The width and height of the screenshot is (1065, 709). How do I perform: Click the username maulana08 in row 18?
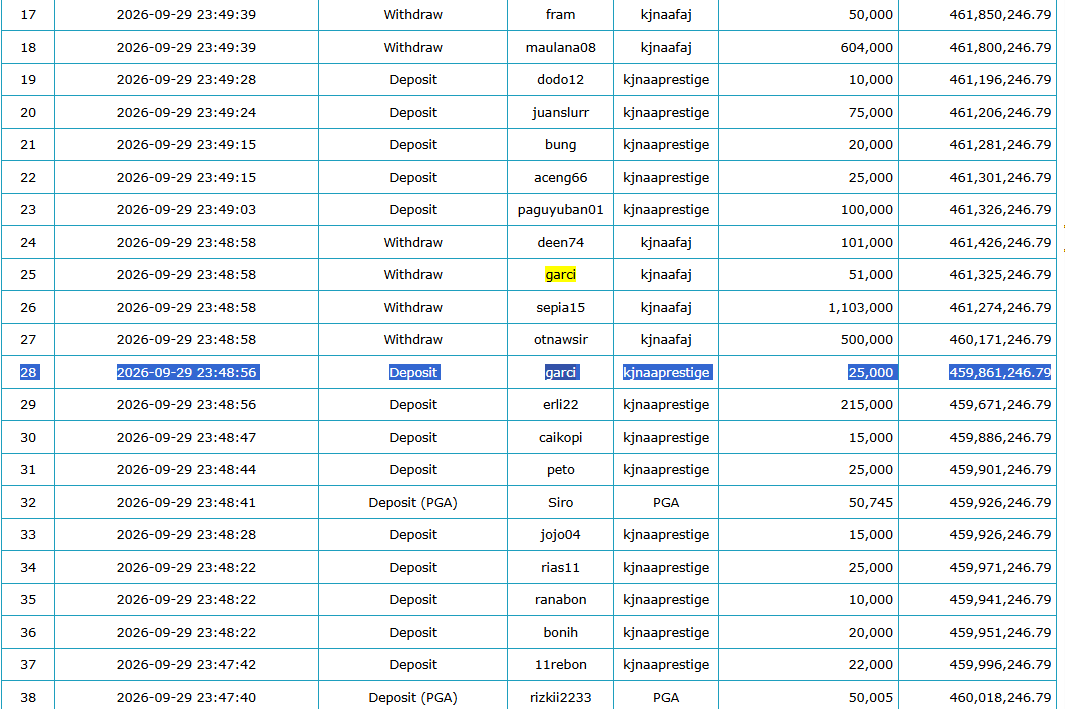560,48
